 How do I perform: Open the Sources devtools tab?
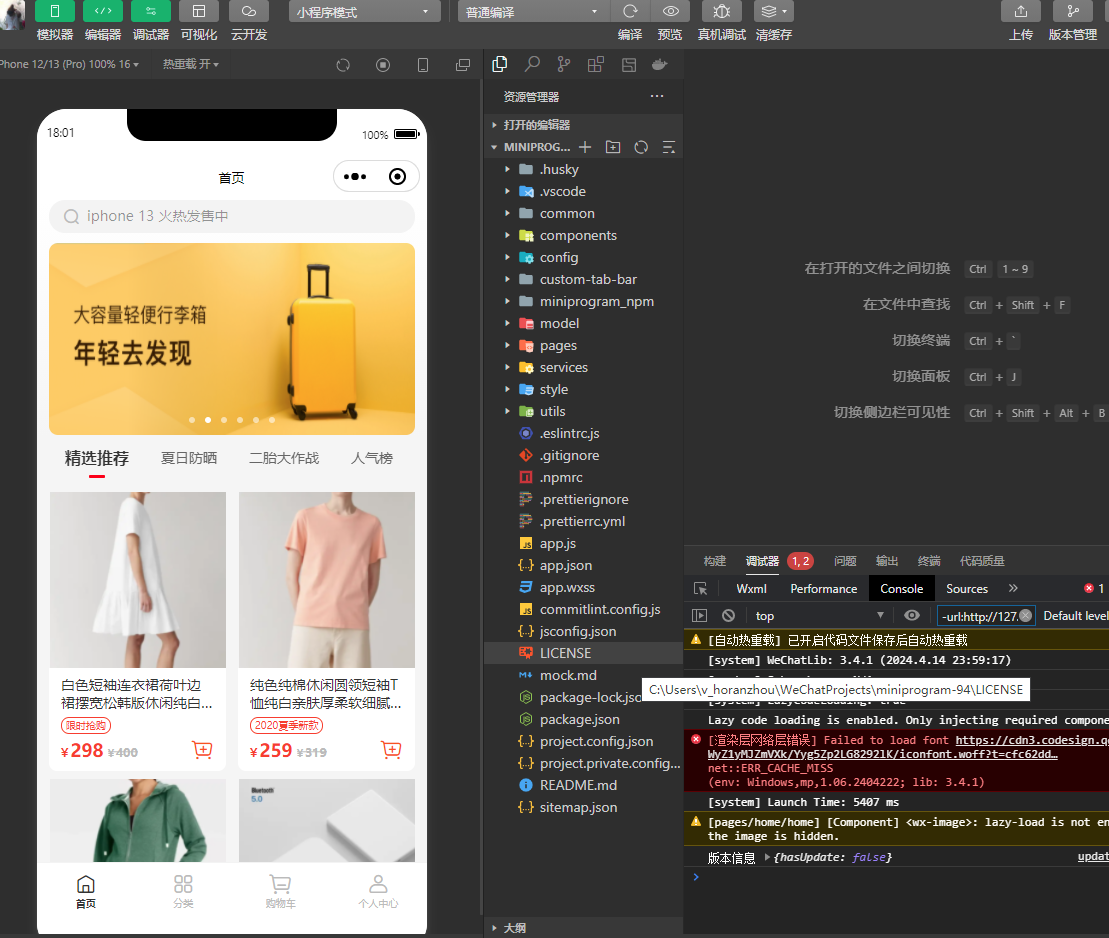pyautogui.click(x=967, y=589)
